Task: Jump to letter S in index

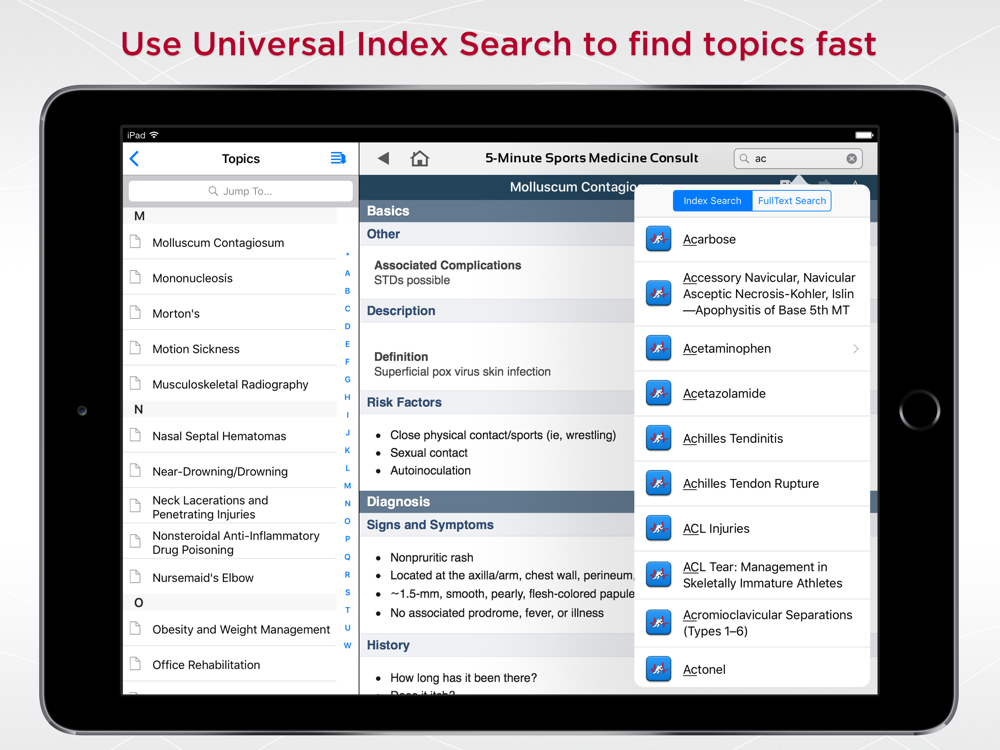Action: (348, 592)
